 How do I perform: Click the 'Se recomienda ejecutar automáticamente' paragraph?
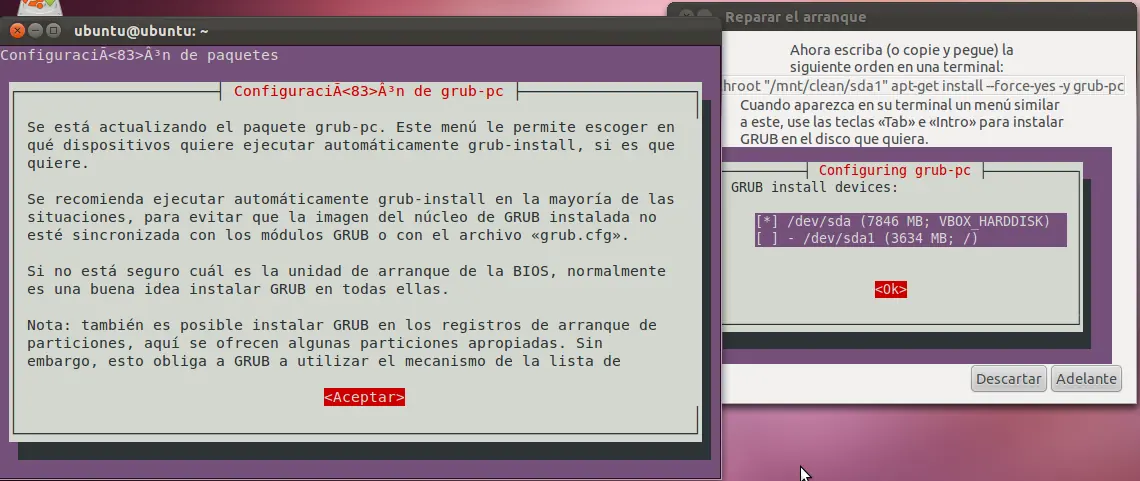350,217
